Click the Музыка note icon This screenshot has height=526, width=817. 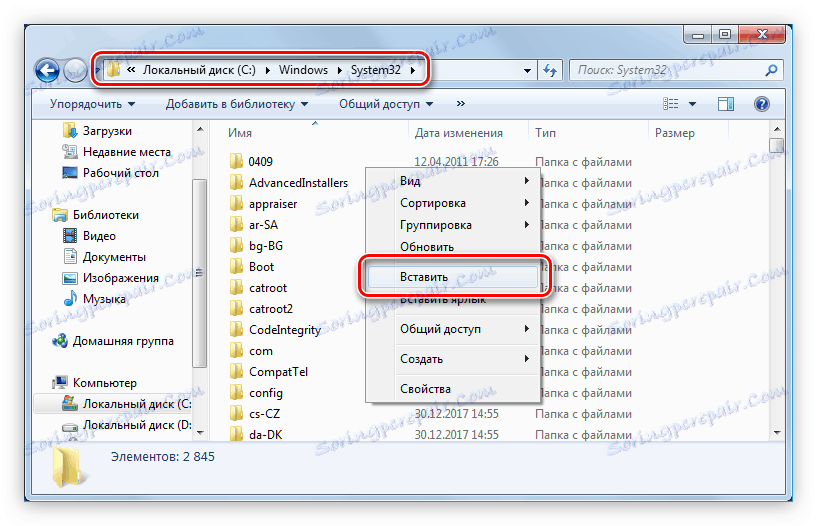coord(70,298)
